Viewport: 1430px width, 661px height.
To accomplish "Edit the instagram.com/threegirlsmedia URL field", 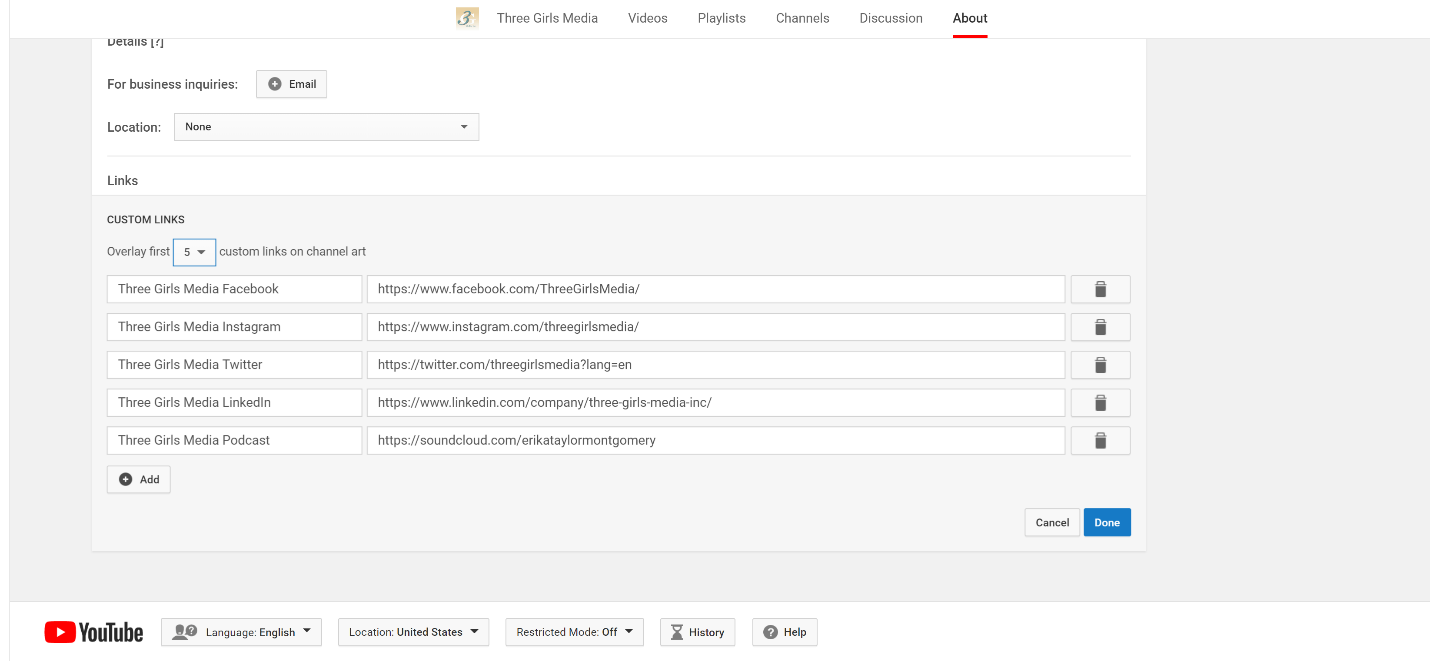I will (716, 327).
